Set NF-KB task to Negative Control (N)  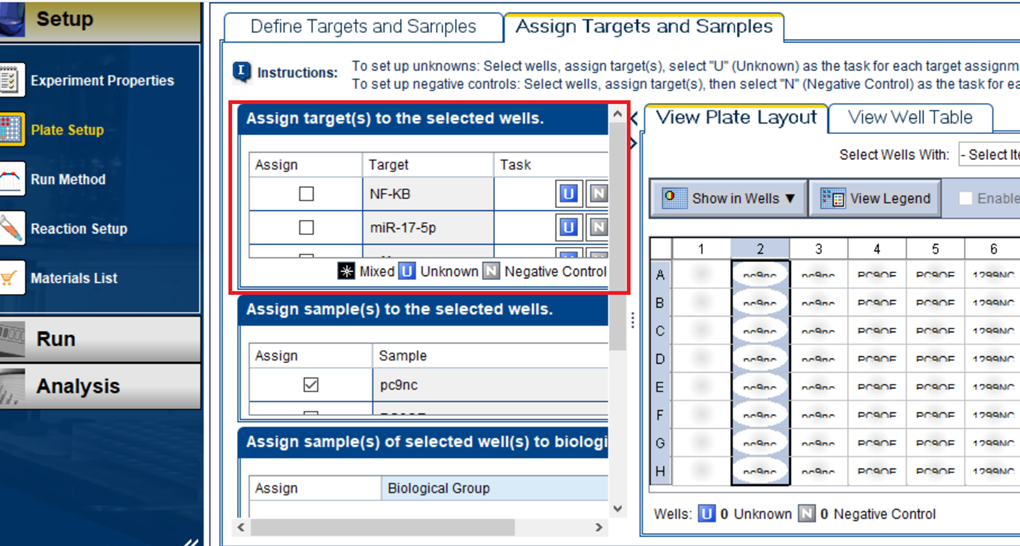tap(598, 193)
